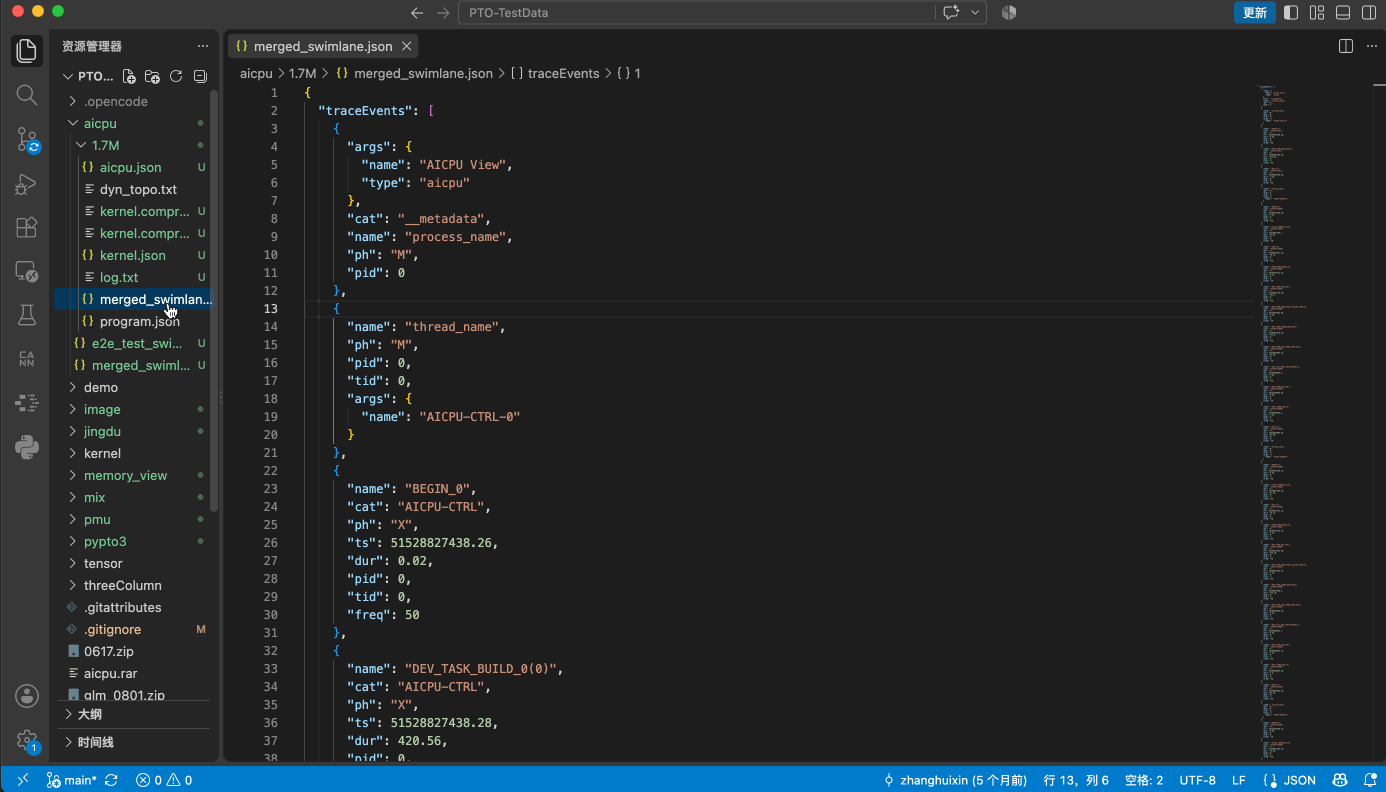Split the editor to the right
Viewport: 1386px width, 792px height.
click(x=1346, y=46)
